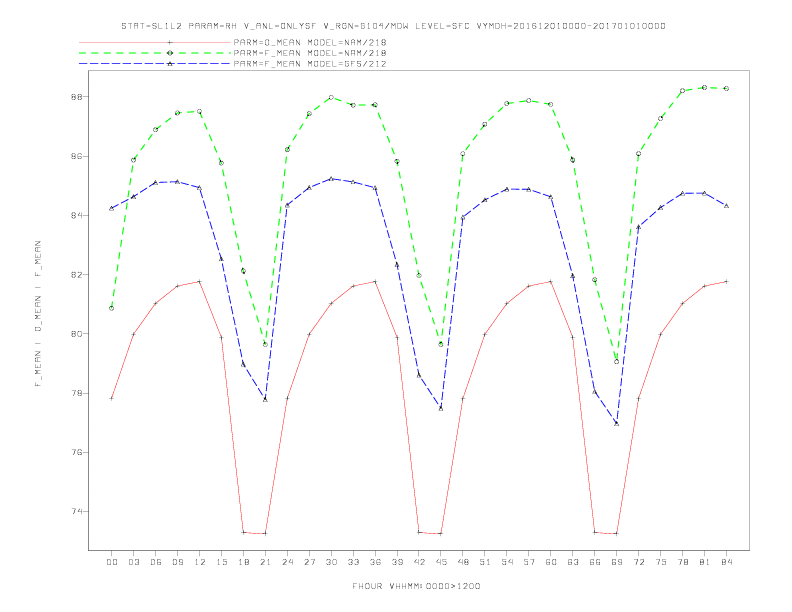Click x-axis tick label 15
Viewport: 792px width, 612px height.
tap(222, 562)
